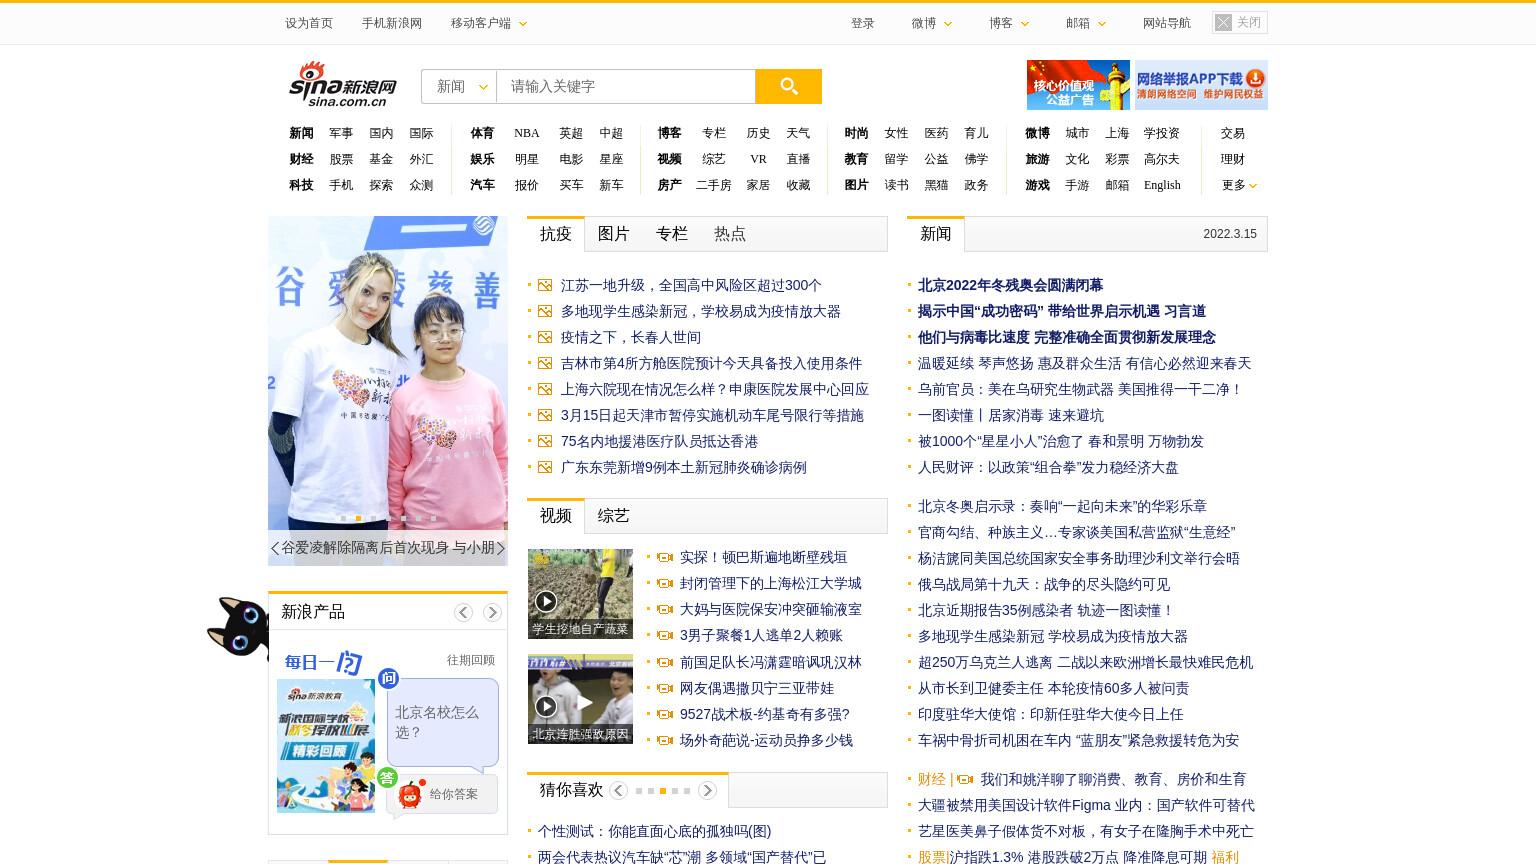Click 给你答案 button
Viewport: 1536px width, 864px height.
442,794
